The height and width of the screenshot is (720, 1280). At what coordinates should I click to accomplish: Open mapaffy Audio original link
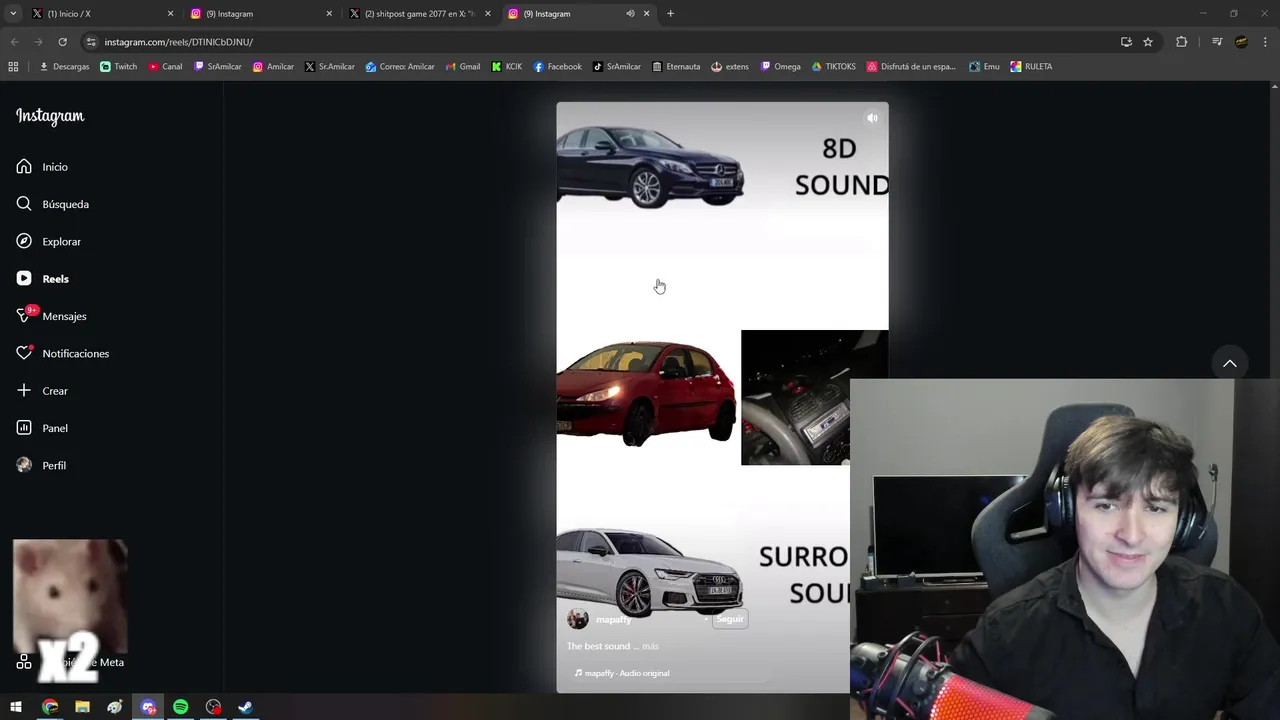(x=622, y=673)
